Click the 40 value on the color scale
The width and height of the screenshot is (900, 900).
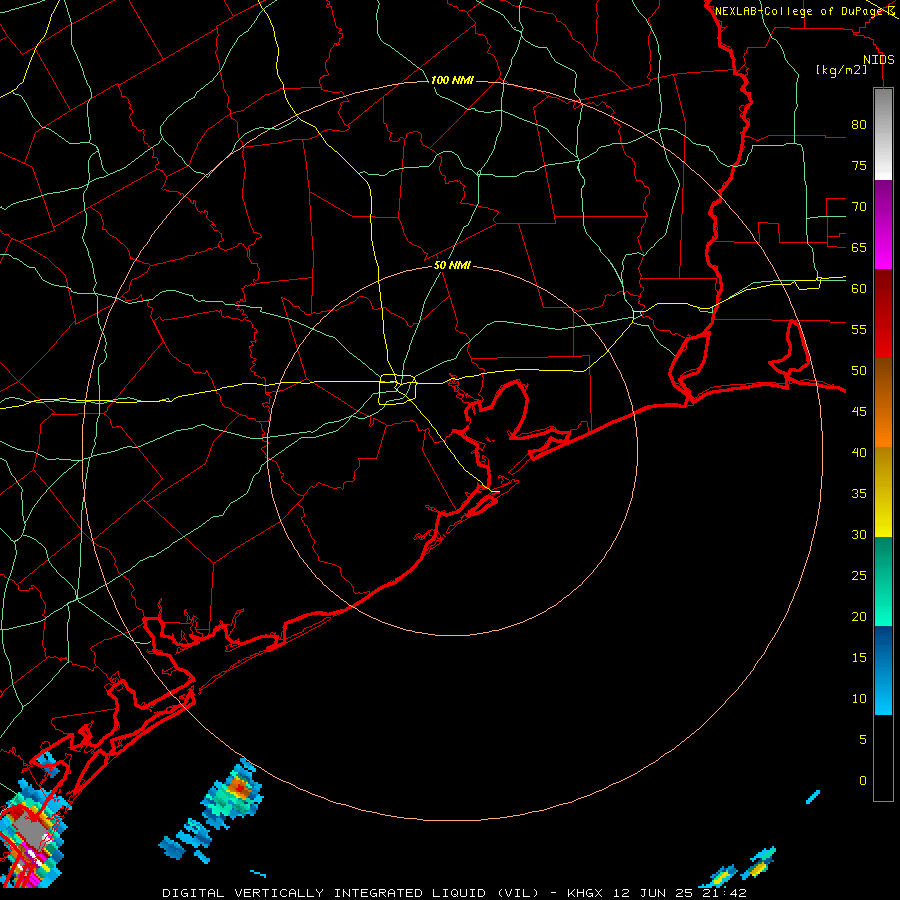[x=859, y=452]
